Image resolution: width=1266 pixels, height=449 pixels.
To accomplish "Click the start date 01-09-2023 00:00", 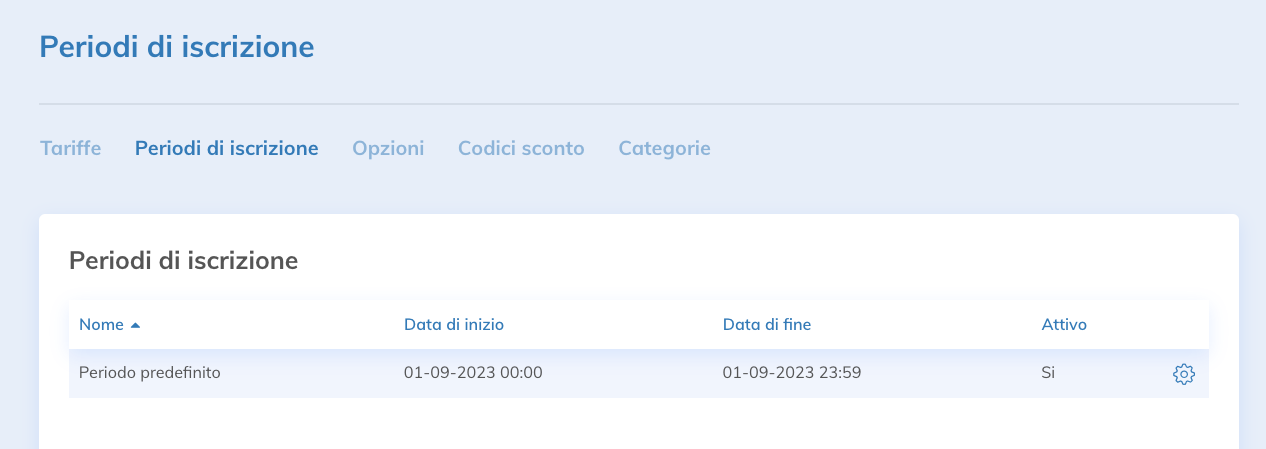I will tap(473, 373).
